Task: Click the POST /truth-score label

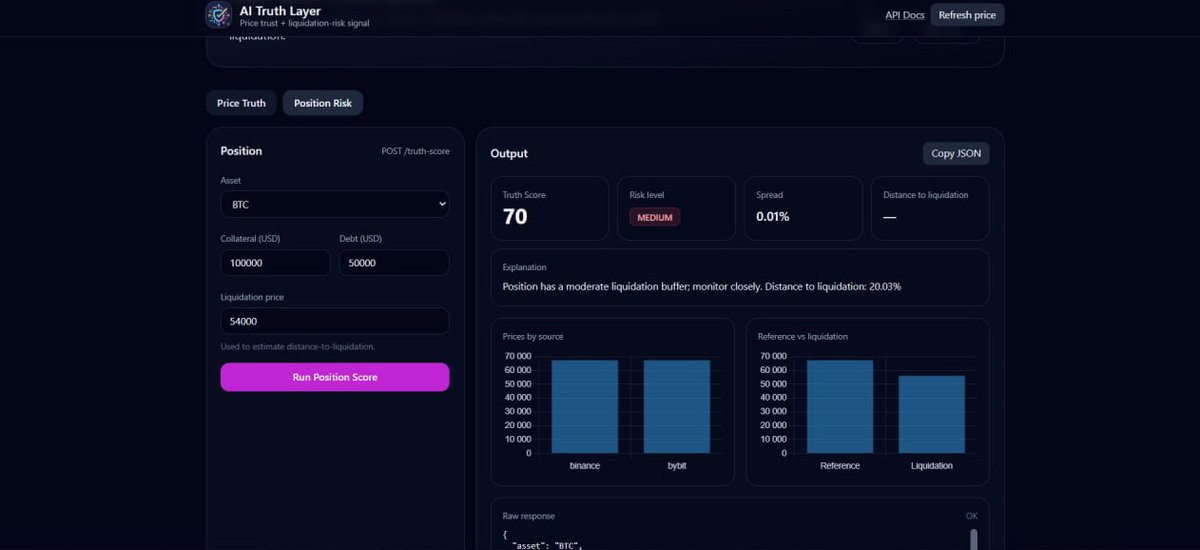Action: [x=415, y=151]
